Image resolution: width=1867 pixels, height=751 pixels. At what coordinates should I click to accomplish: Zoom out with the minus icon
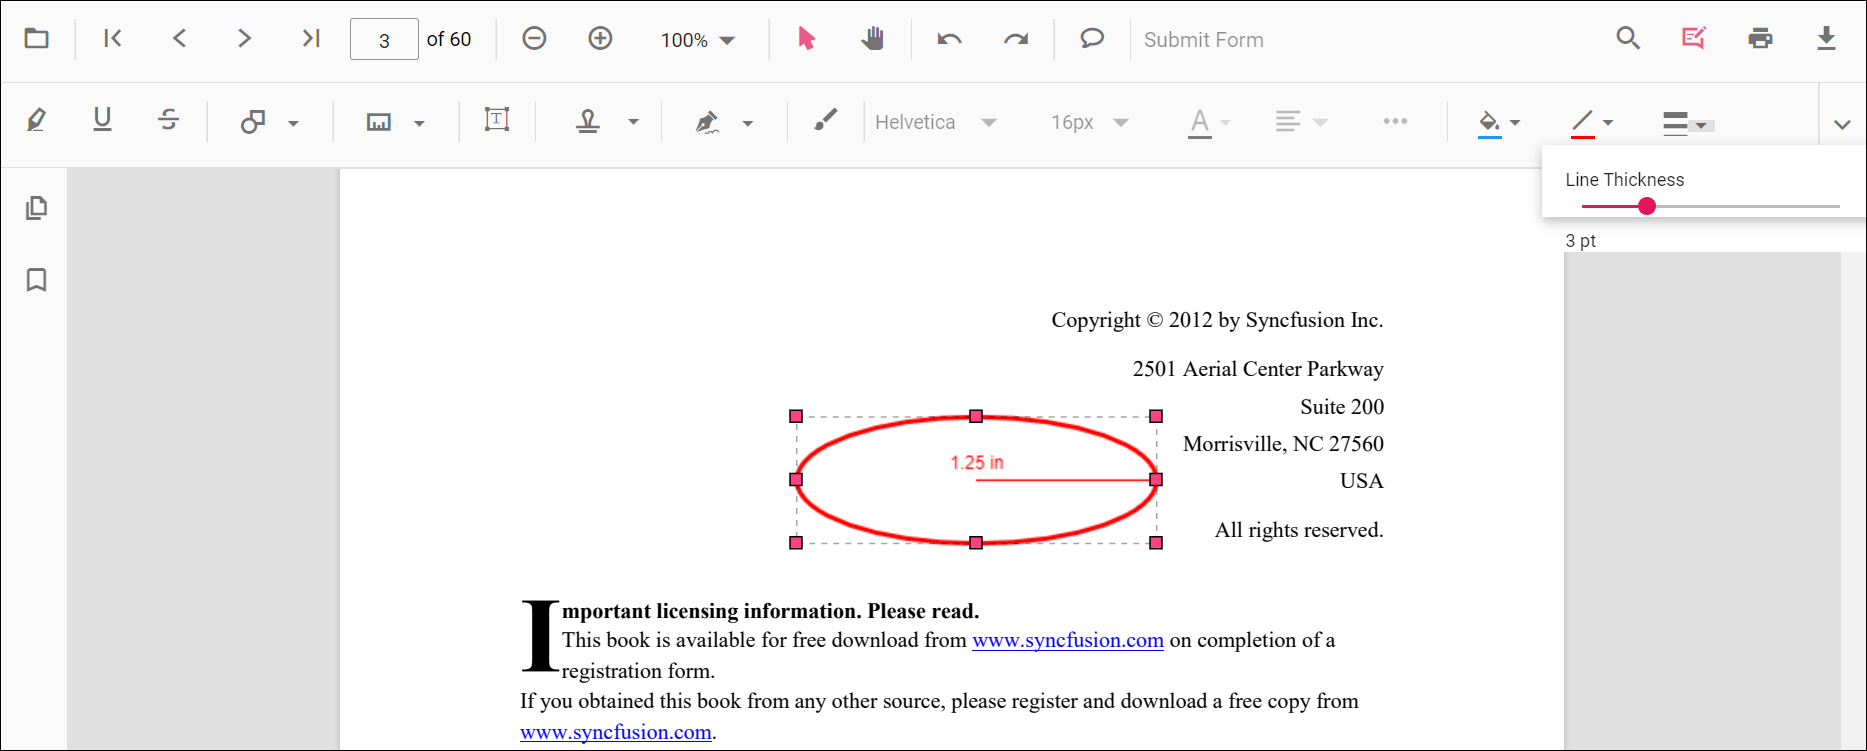tap(534, 39)
